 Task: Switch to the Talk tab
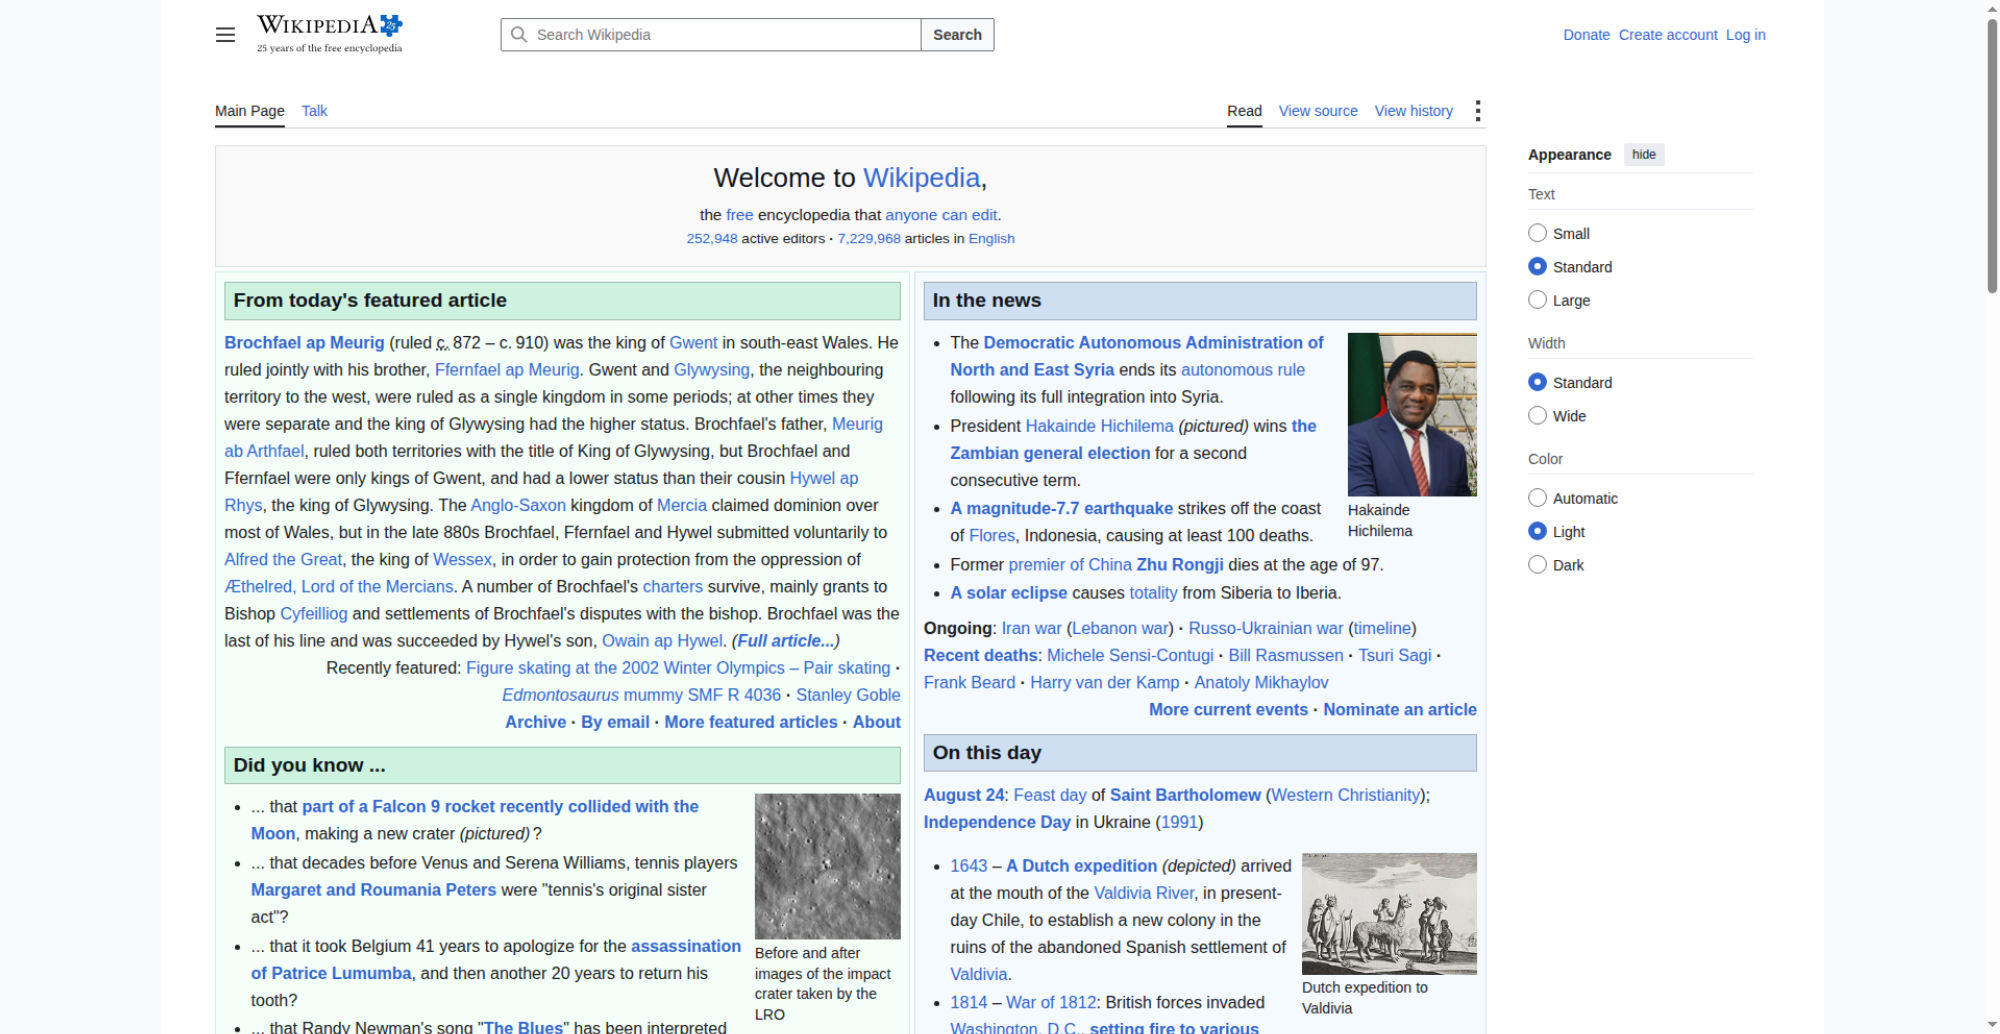tap(314, 111)
